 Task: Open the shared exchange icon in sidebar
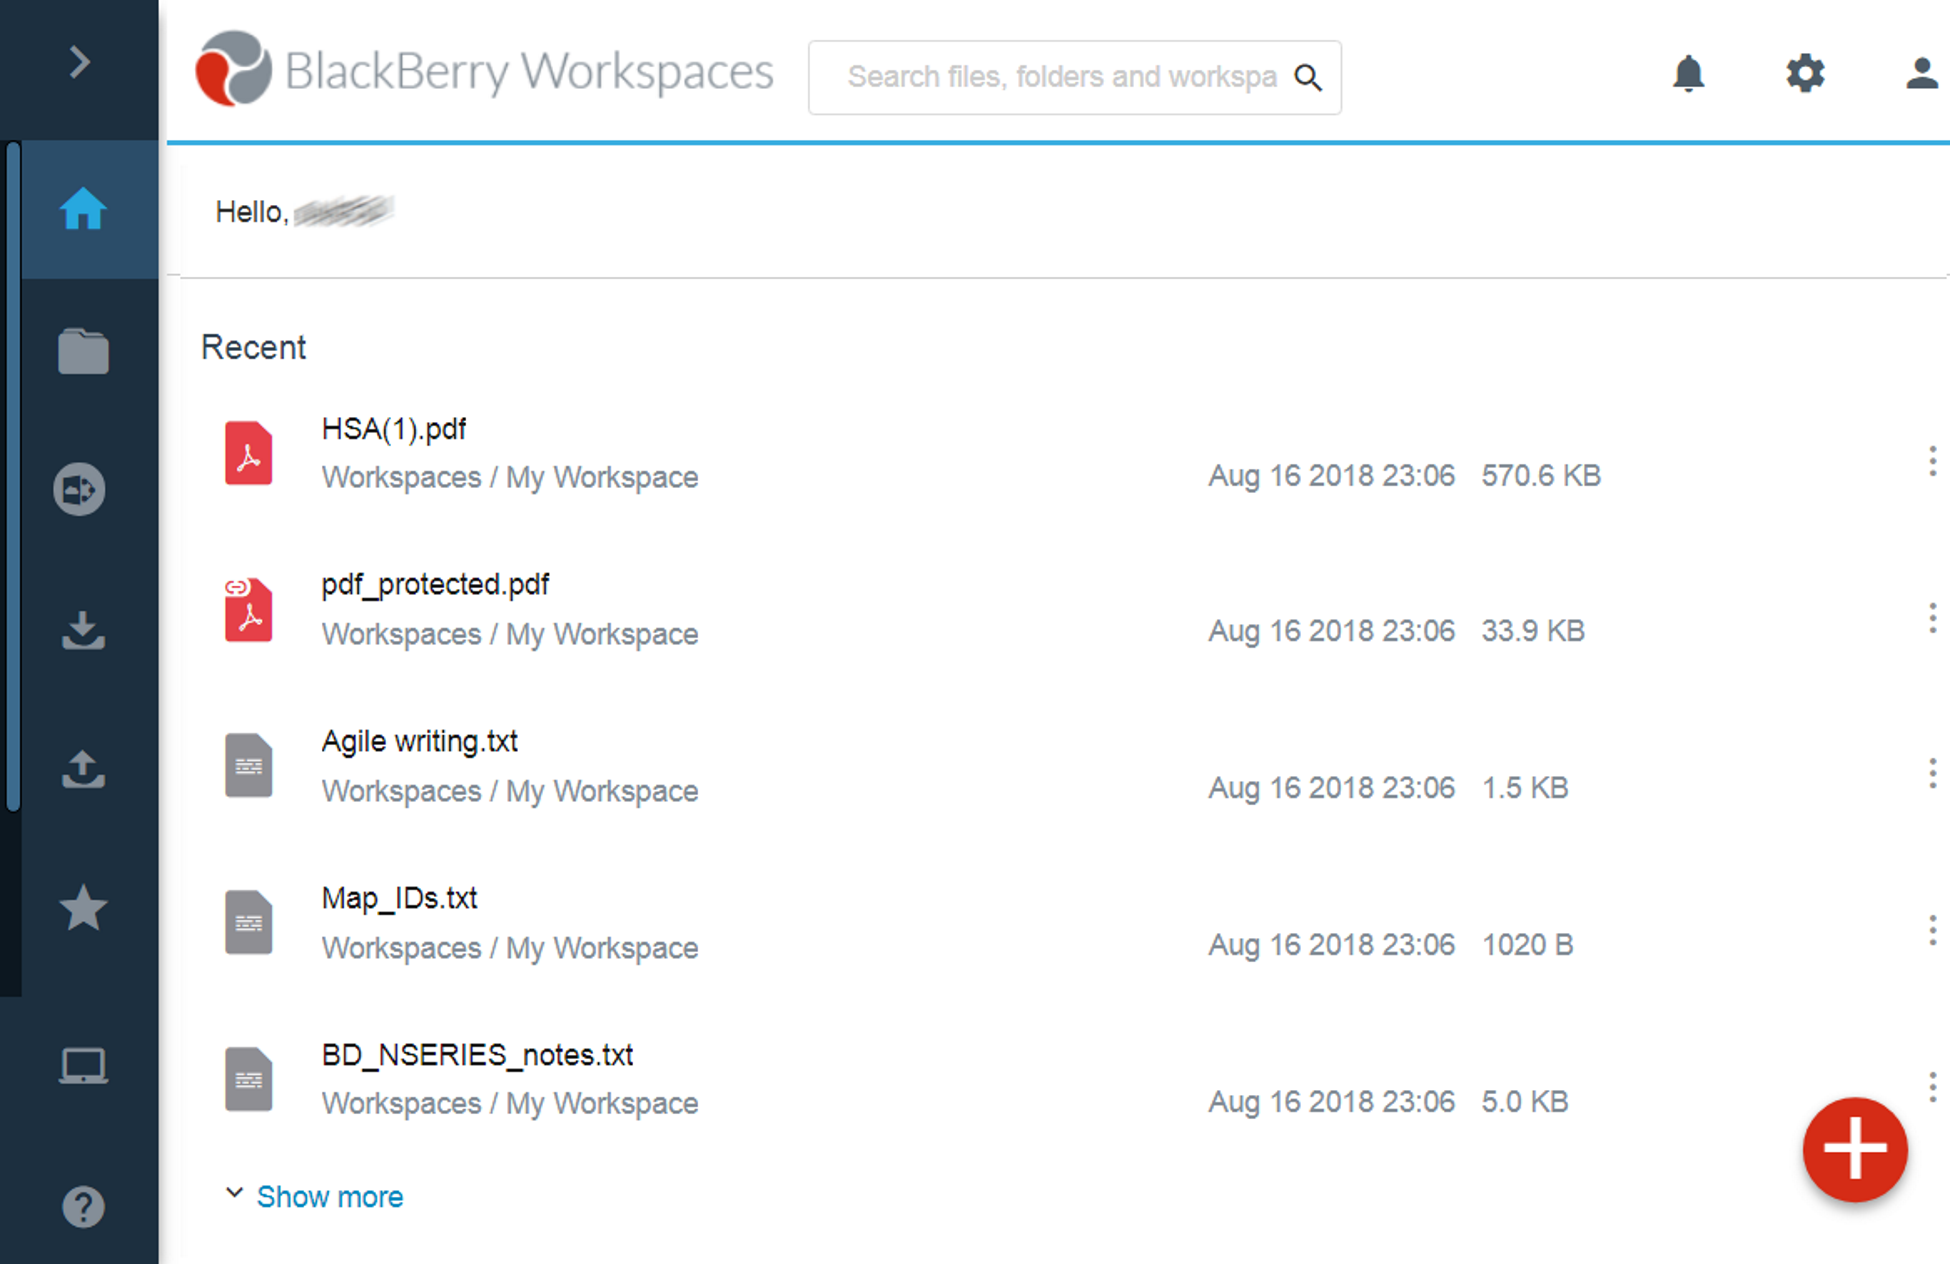tap(79, 489)
